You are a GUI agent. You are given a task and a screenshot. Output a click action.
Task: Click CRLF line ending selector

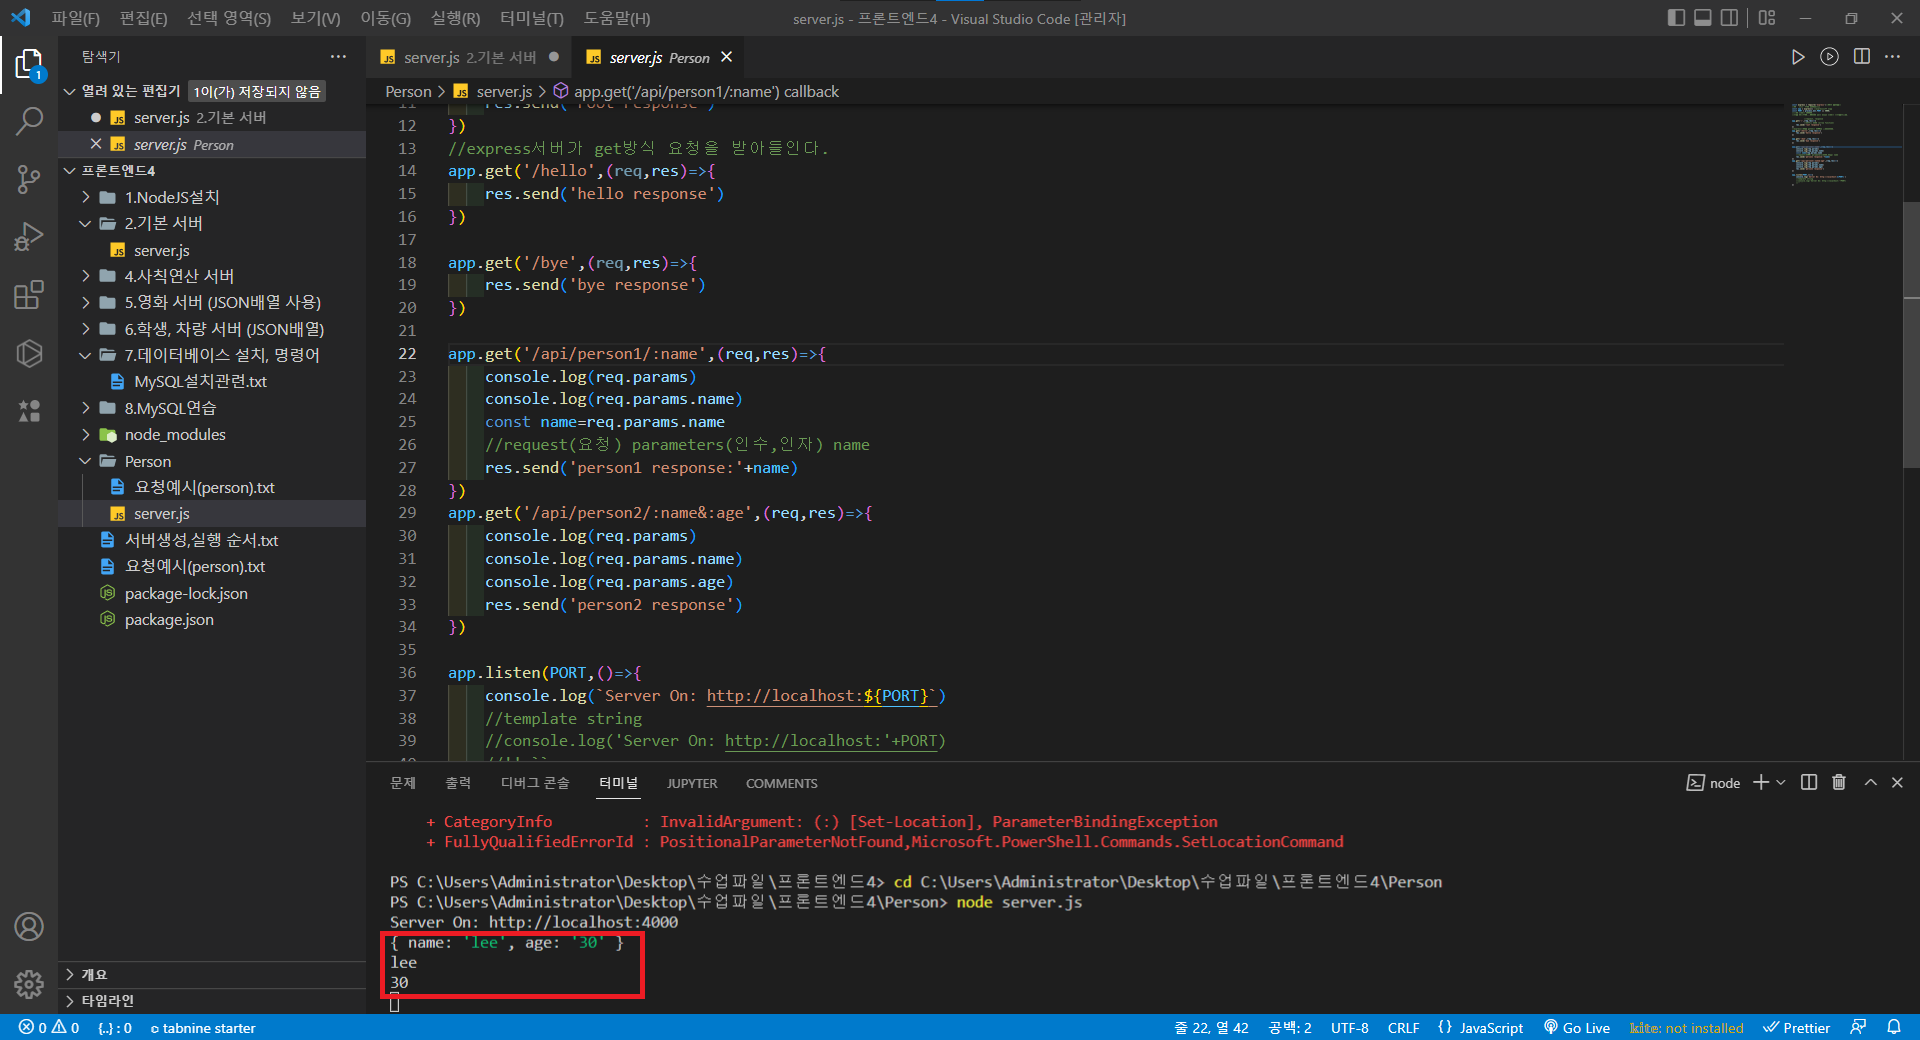pos(1403,1027)
